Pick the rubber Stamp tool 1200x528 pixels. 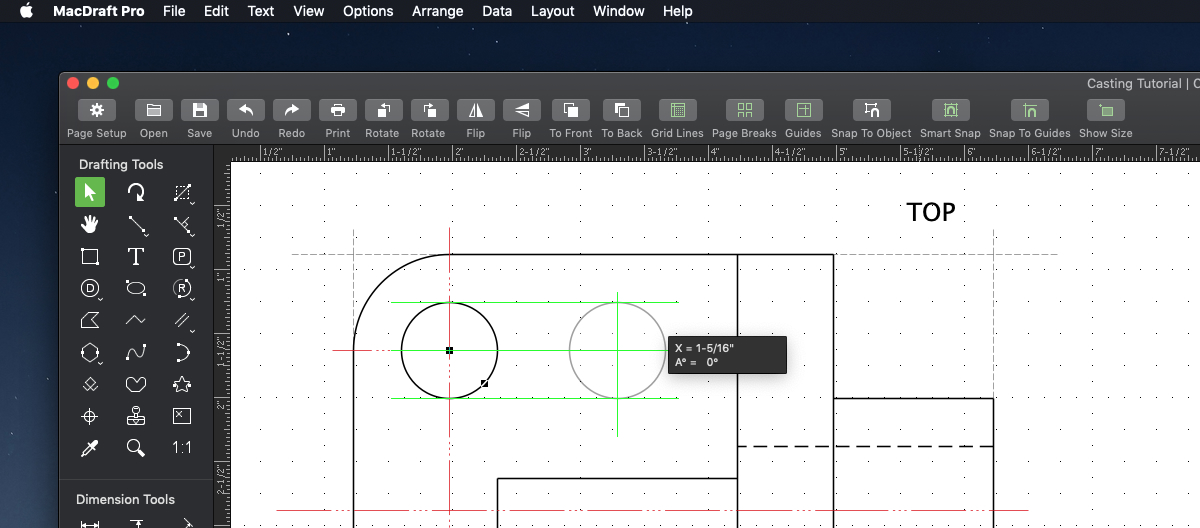[x=136, y=416]
